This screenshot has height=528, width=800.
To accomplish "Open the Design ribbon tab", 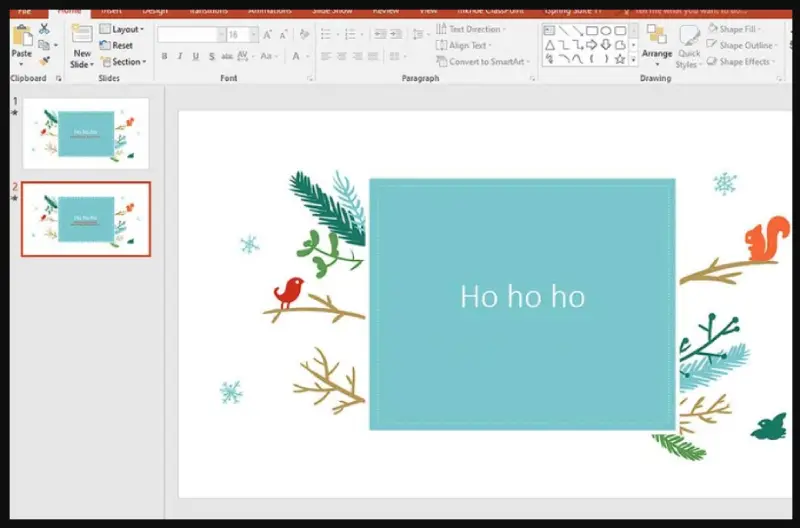I will 155,11.
